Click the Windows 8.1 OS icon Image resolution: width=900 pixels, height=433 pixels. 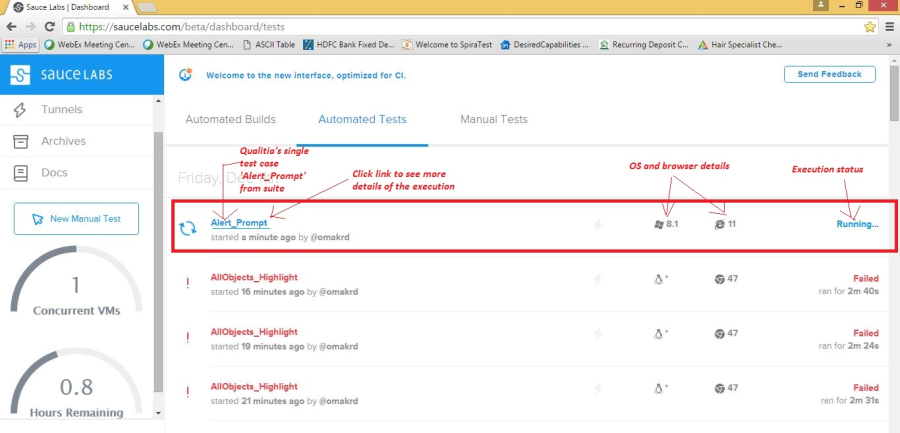657,224
